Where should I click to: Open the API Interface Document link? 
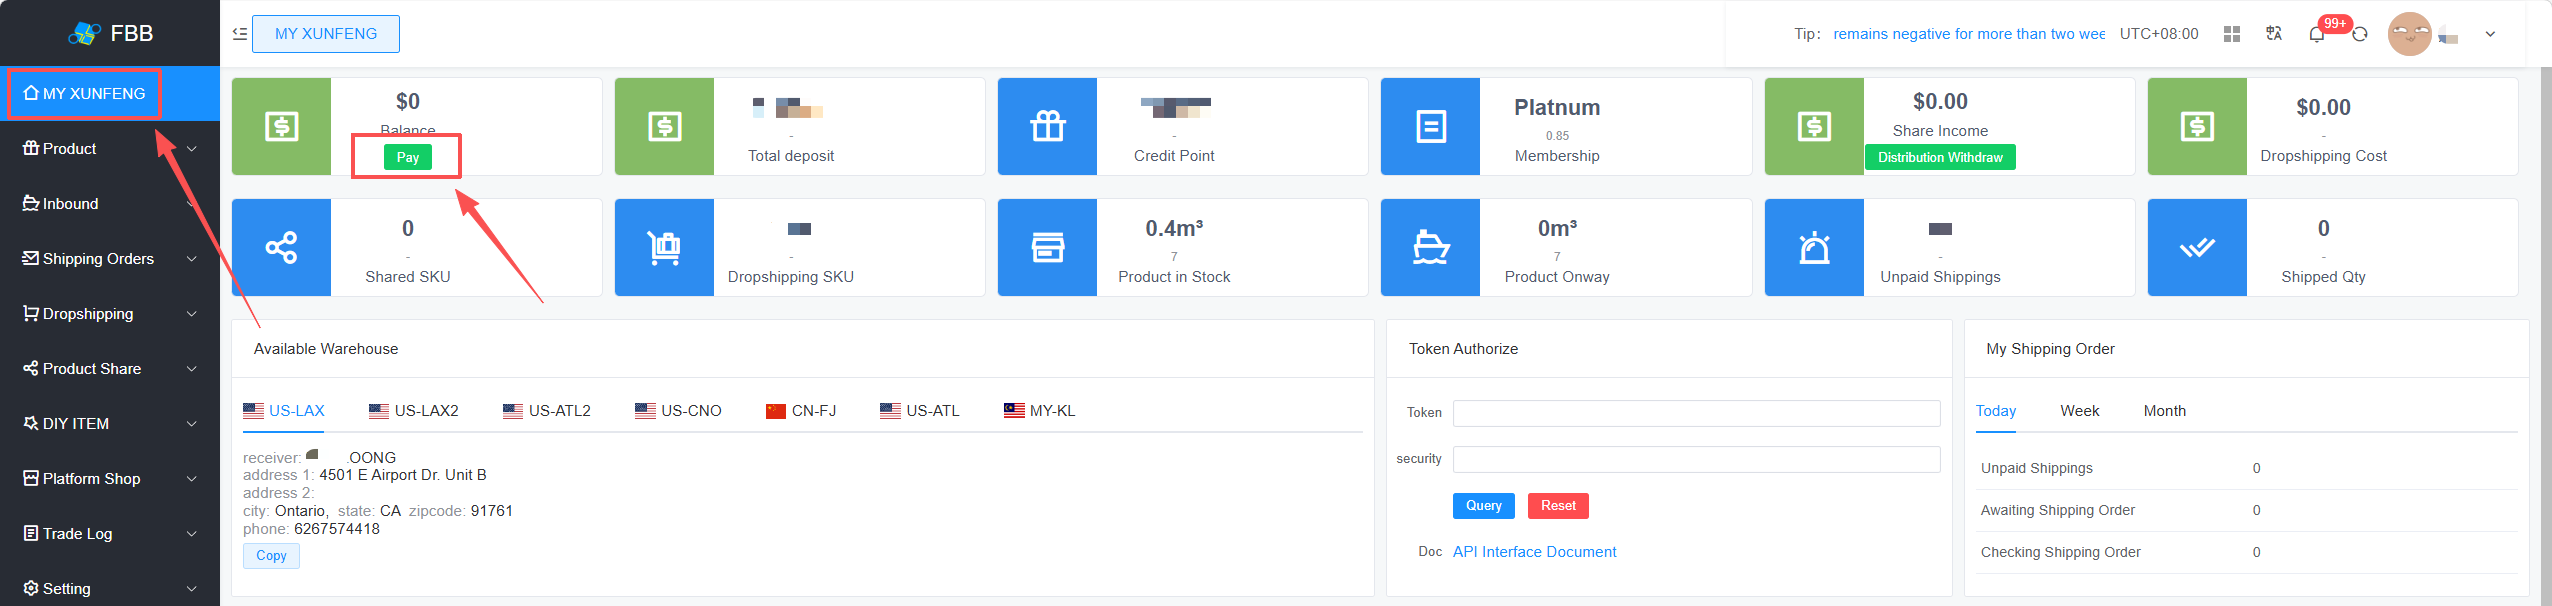coord(1534,552)
